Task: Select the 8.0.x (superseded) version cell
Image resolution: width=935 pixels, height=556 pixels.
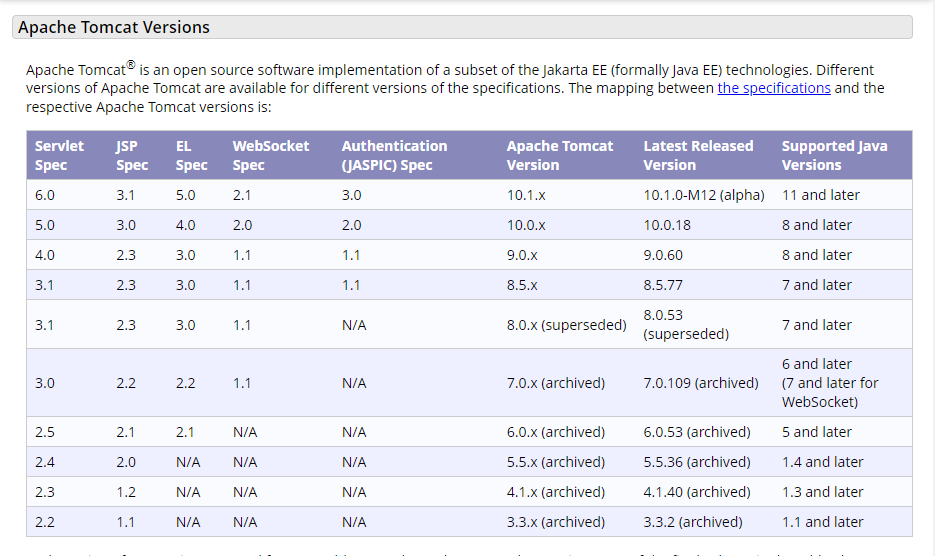Action: [x=566, y=325]
